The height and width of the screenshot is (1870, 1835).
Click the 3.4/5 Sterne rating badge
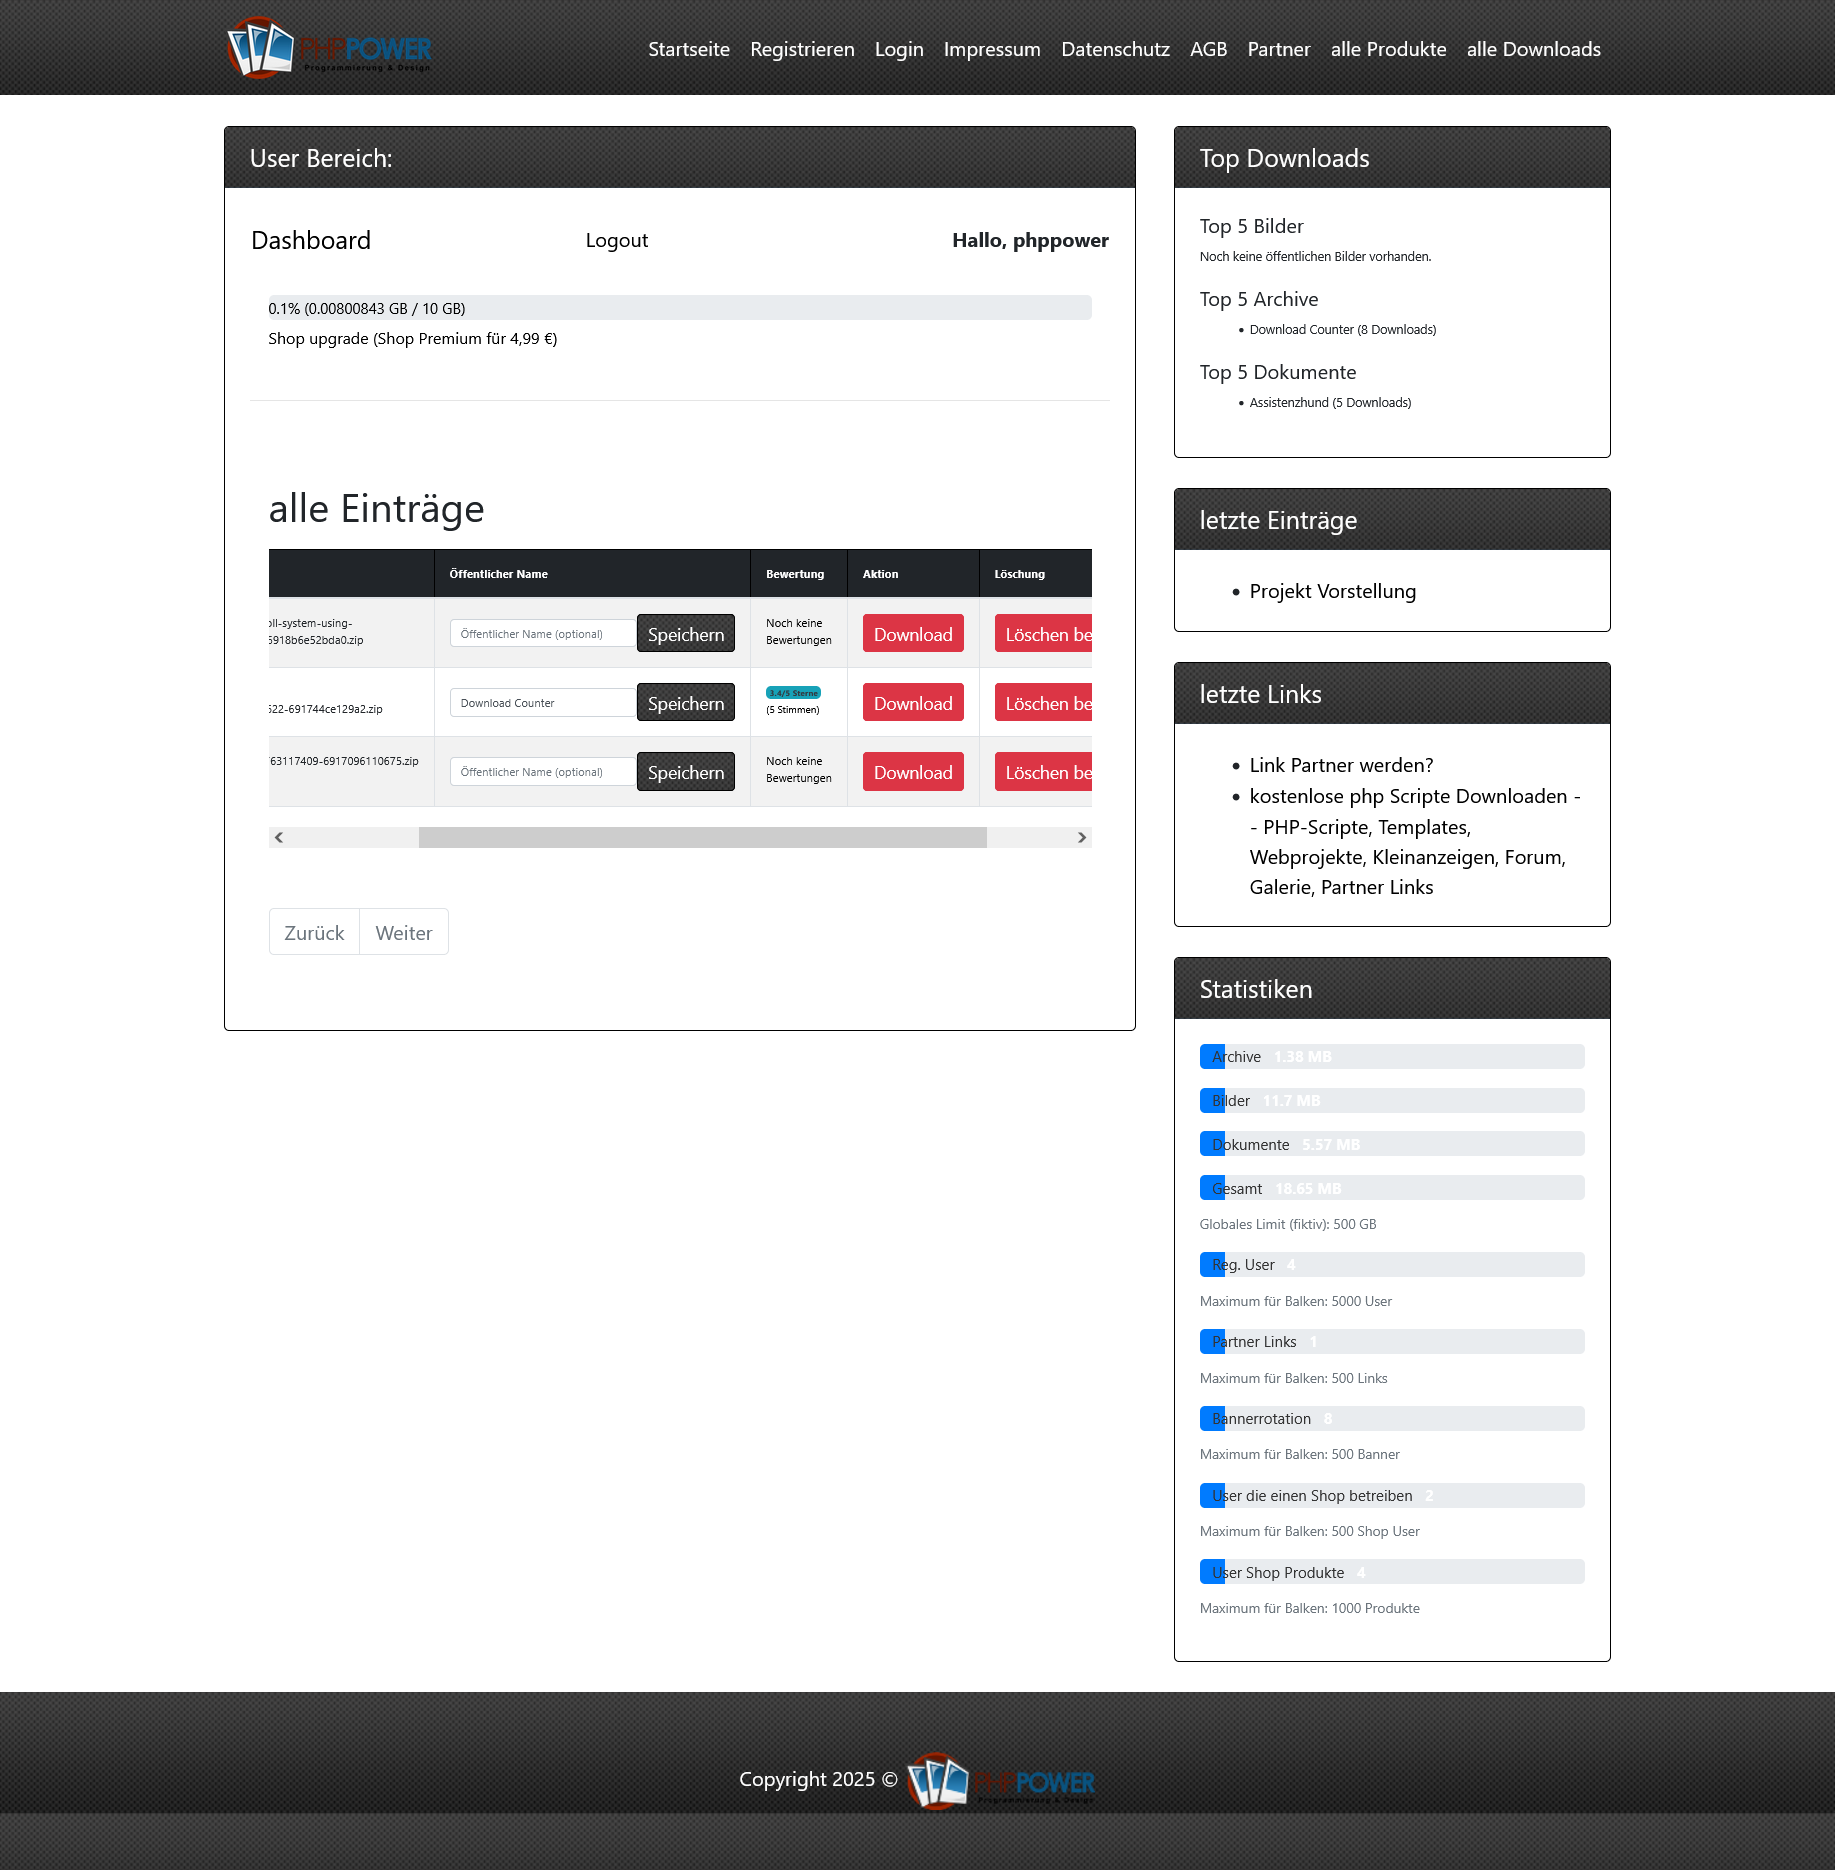pos(793,693)
